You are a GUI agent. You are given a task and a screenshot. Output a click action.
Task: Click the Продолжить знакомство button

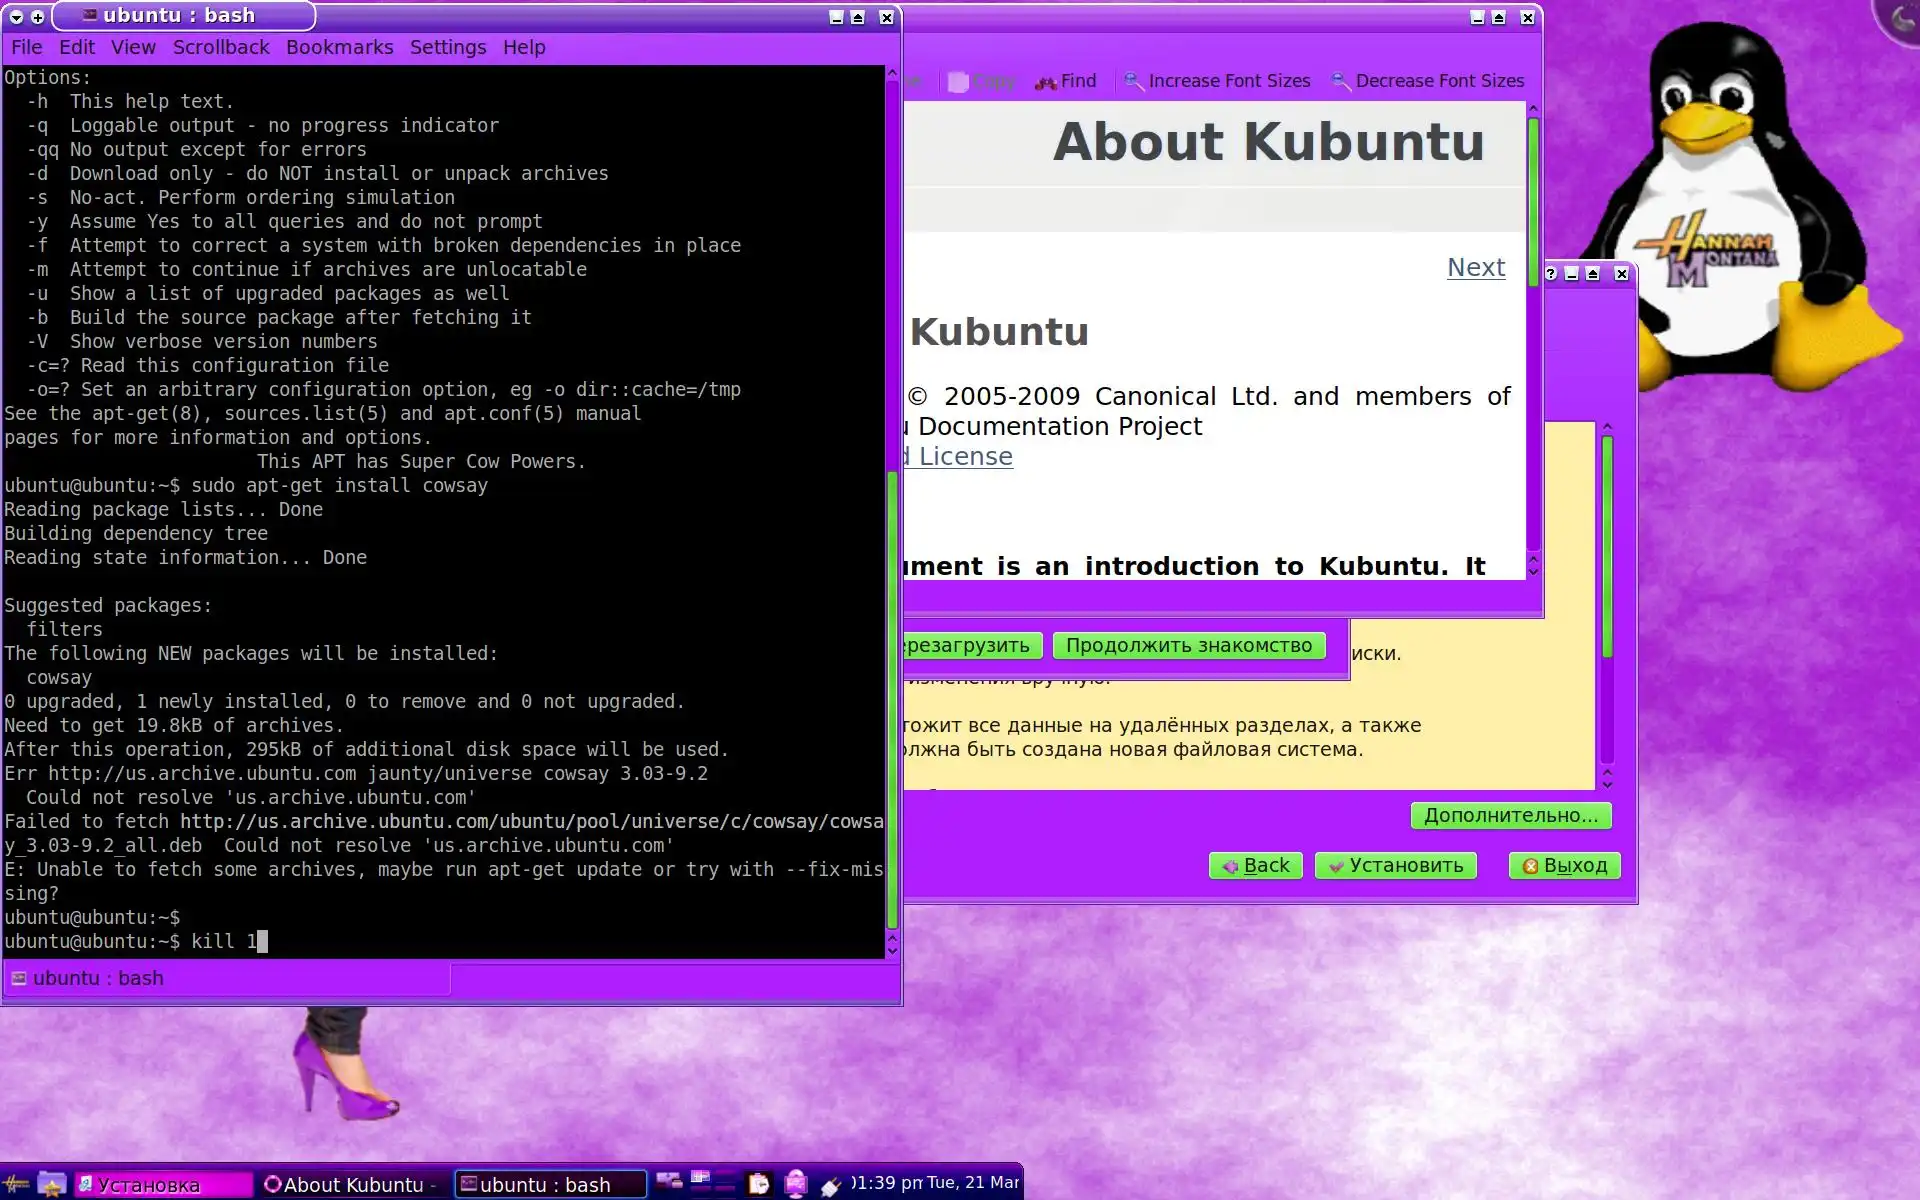click(1188, 645)
